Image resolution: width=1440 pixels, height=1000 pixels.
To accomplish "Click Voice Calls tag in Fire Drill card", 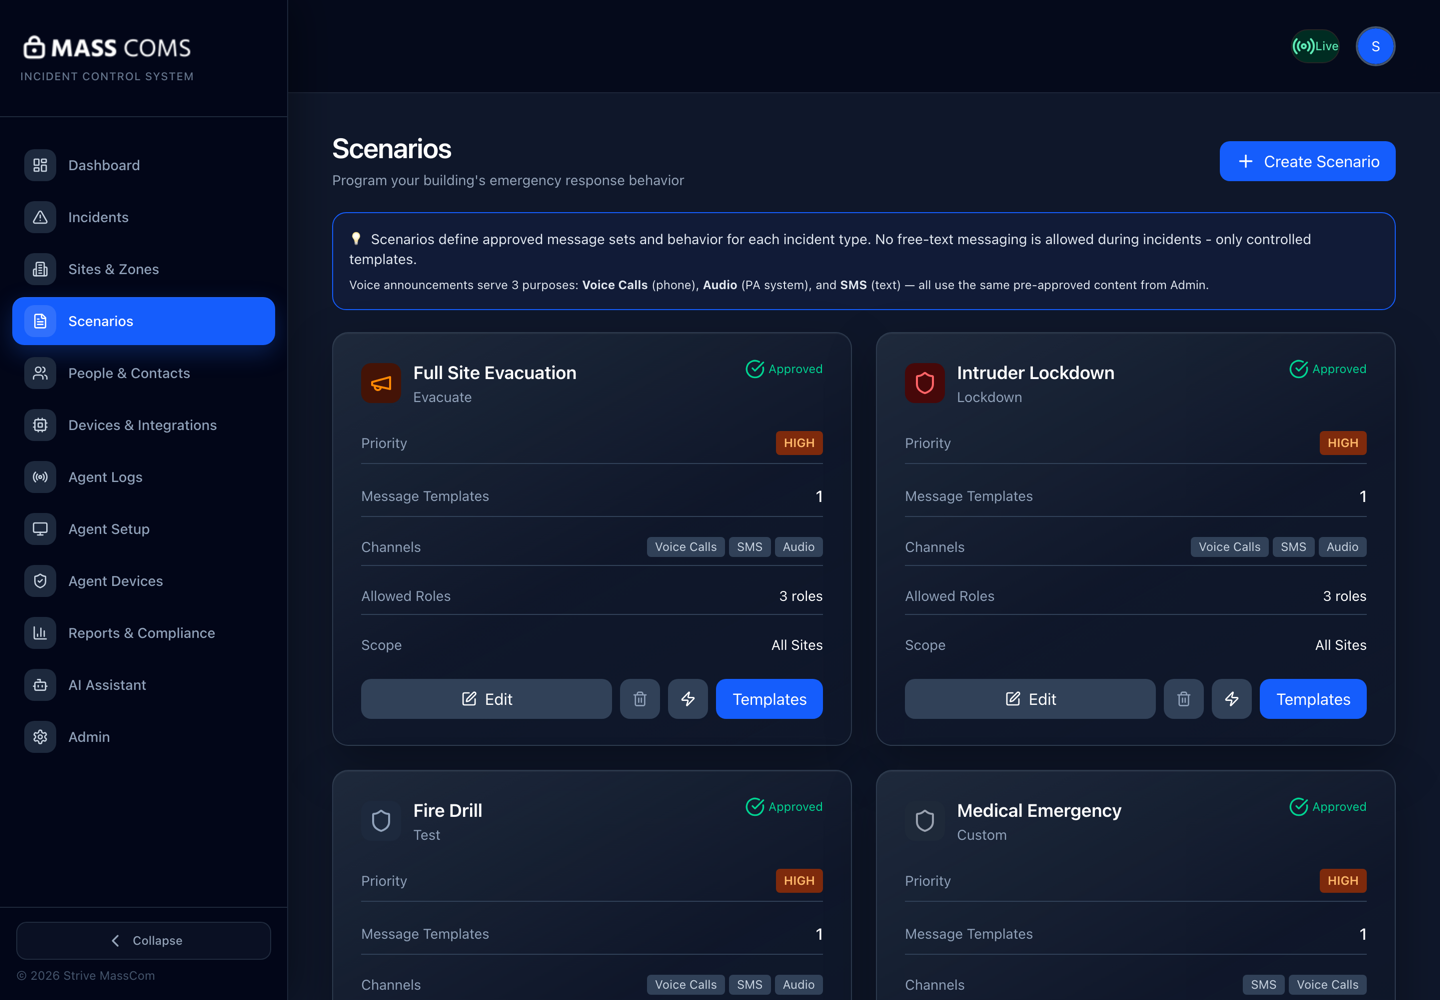I will (686, 985).
